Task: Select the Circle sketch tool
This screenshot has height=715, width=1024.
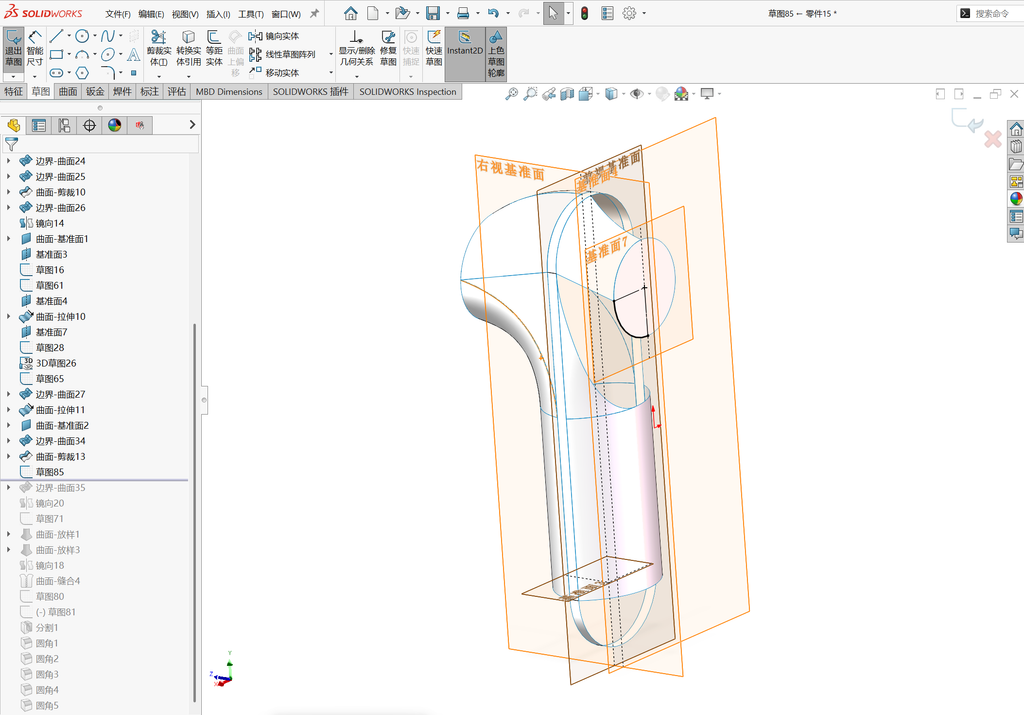Action: [82, 36]
